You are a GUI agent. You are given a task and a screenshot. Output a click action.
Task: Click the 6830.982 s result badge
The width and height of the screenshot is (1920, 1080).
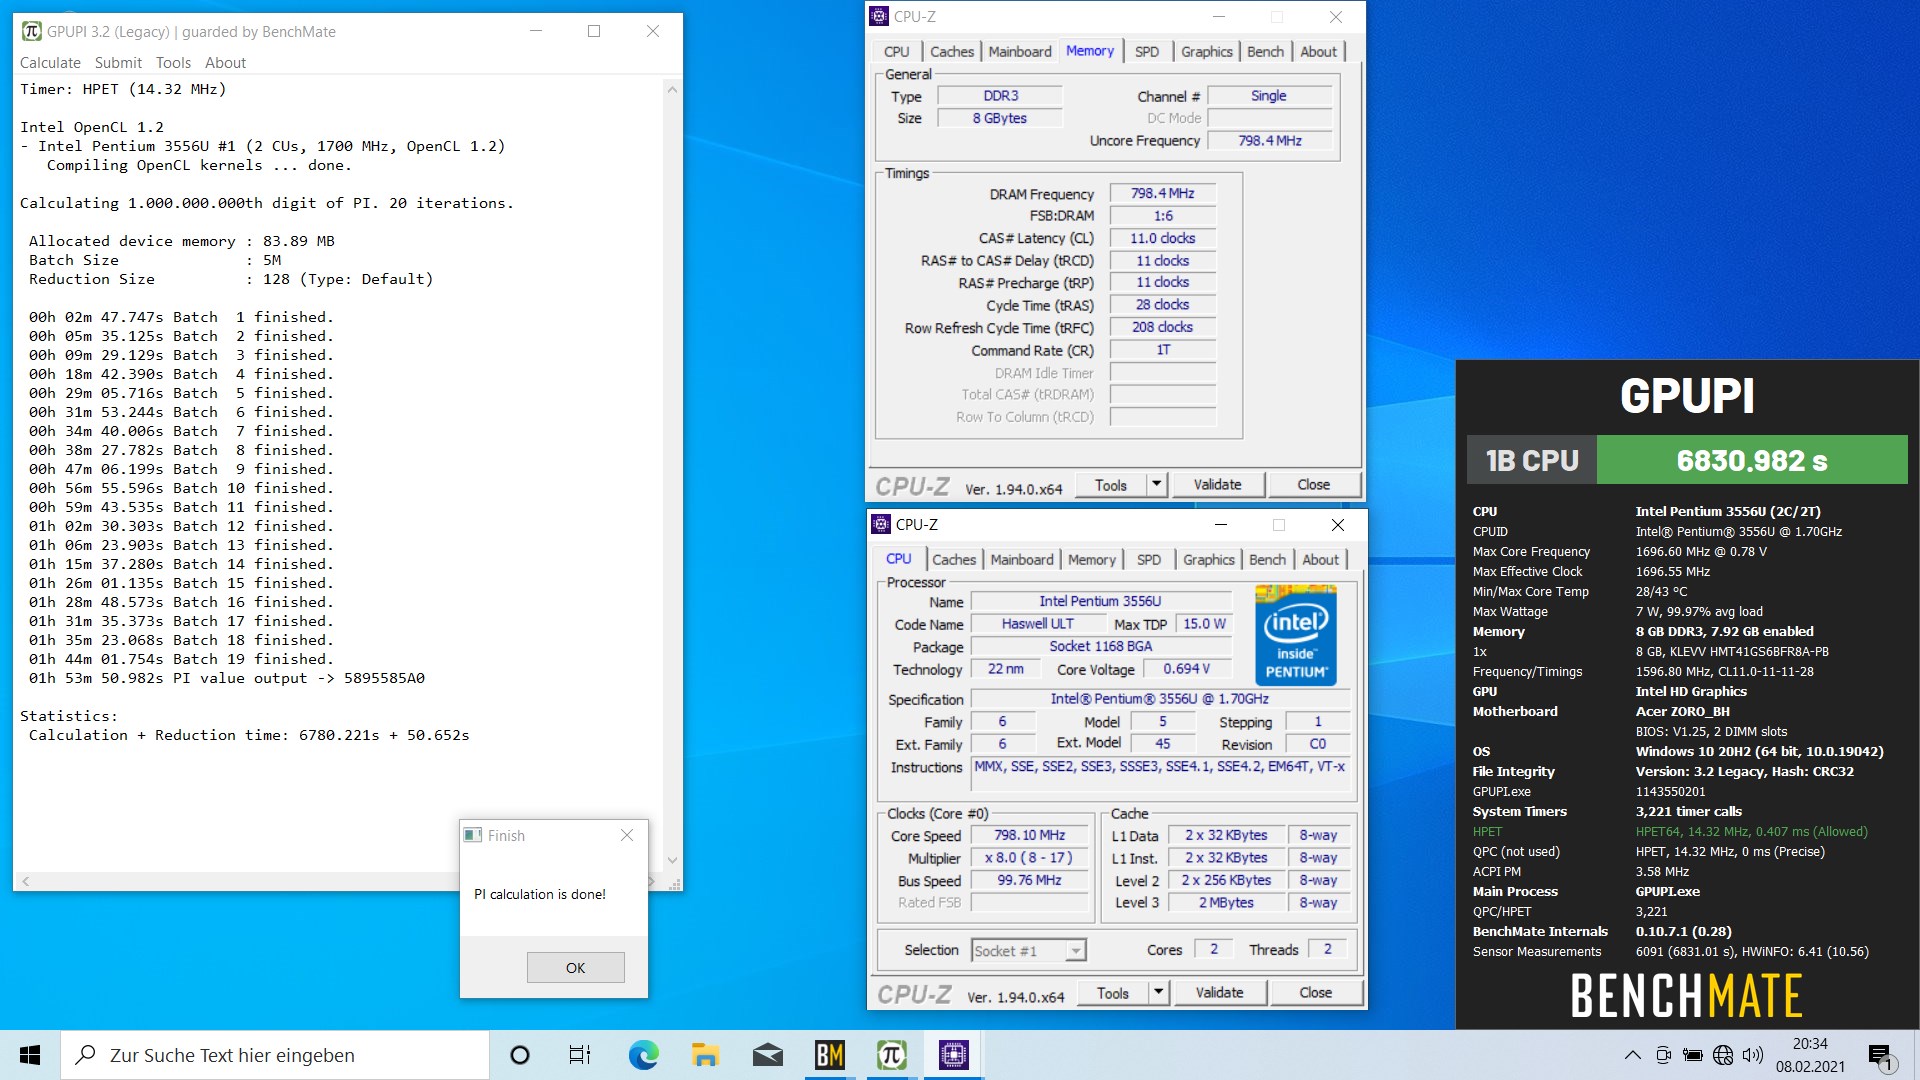point(1752,460)
